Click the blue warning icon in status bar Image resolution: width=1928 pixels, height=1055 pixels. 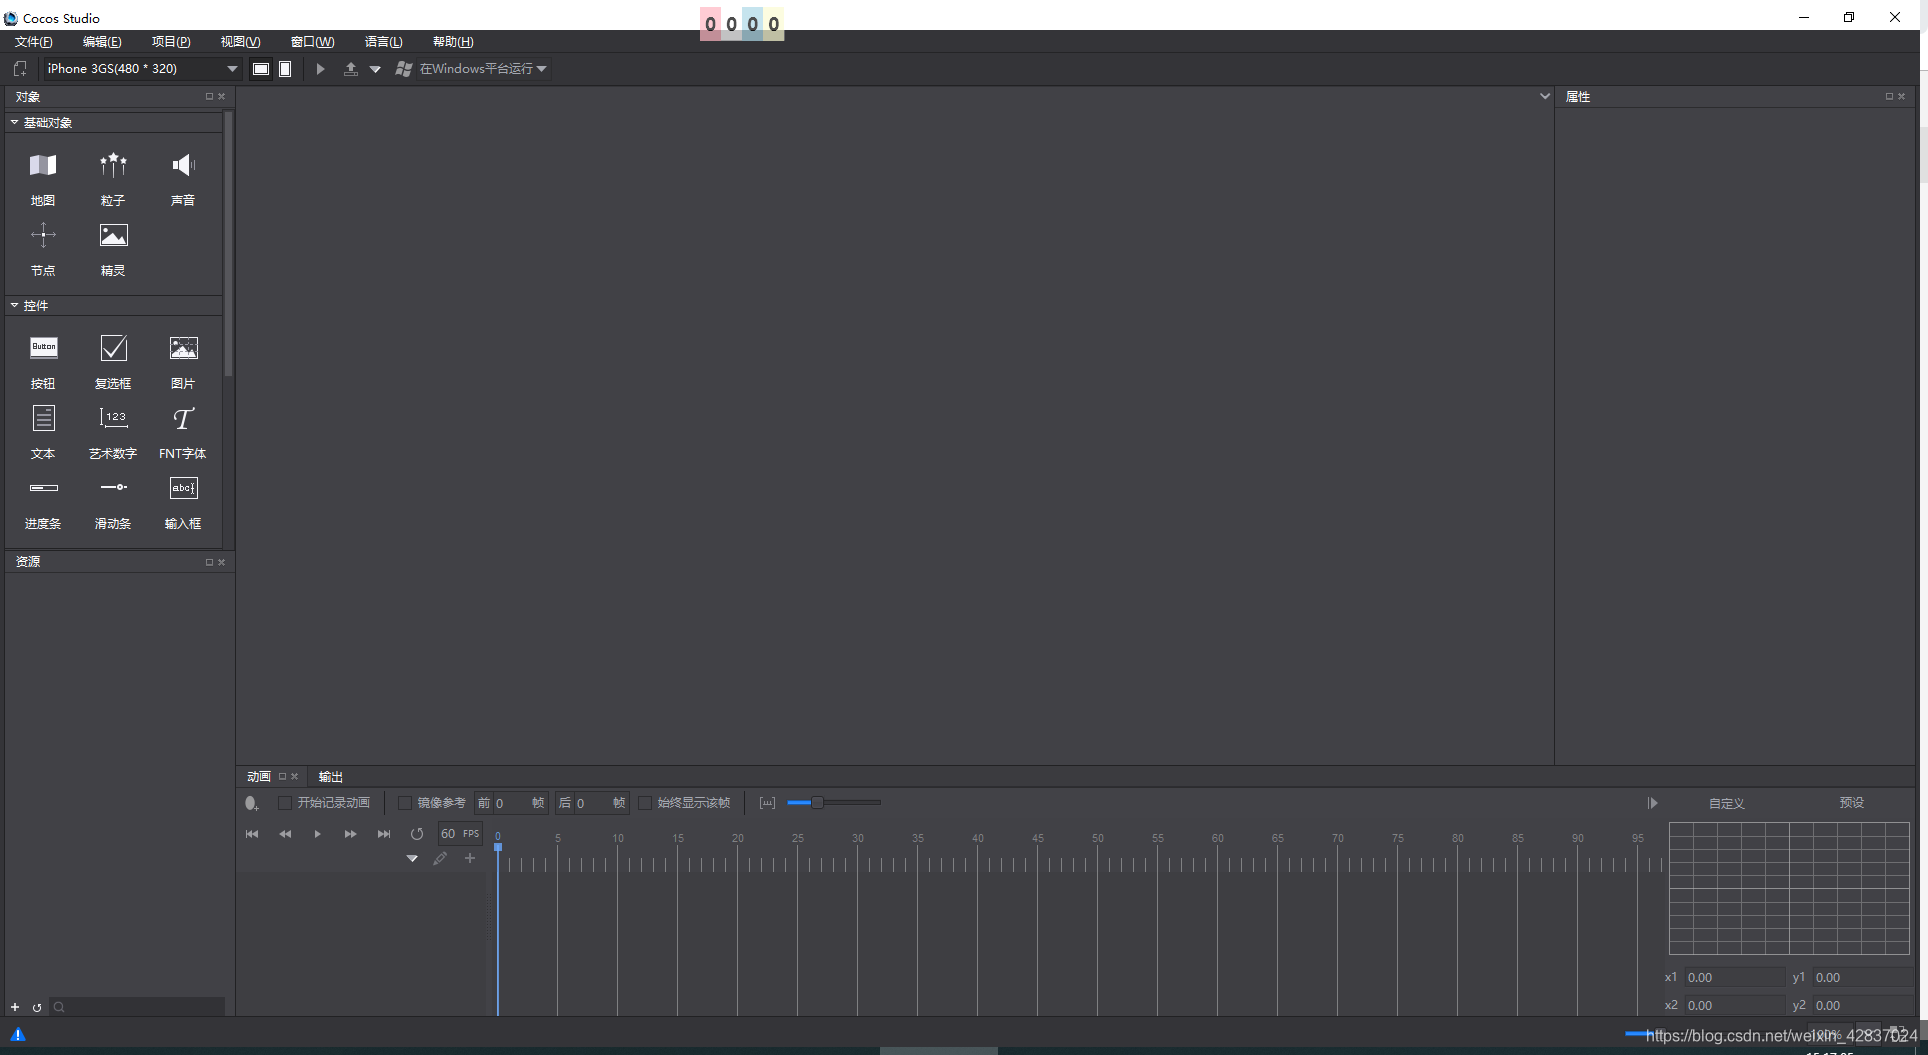coord(18,1035)
